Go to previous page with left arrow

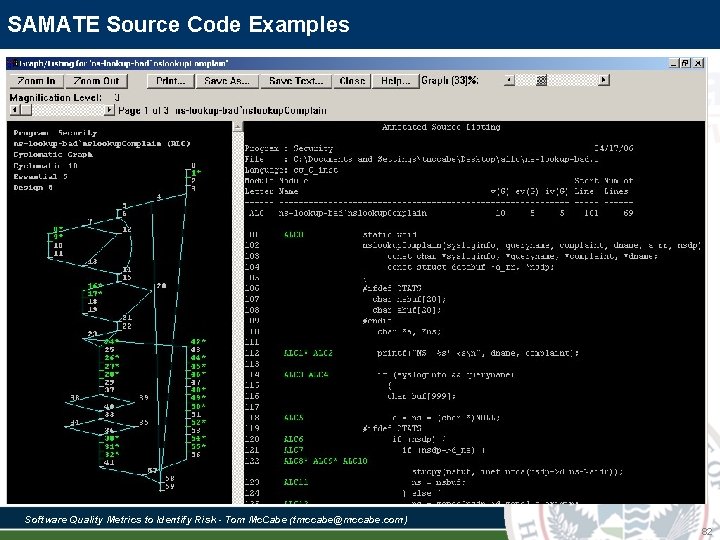(x=15, y=110)
